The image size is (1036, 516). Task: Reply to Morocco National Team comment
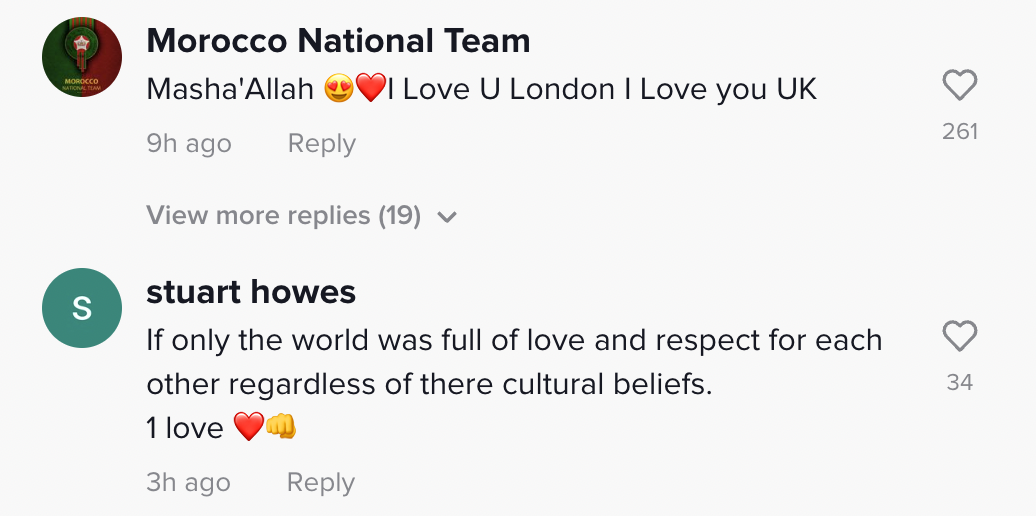click(321, 144)
